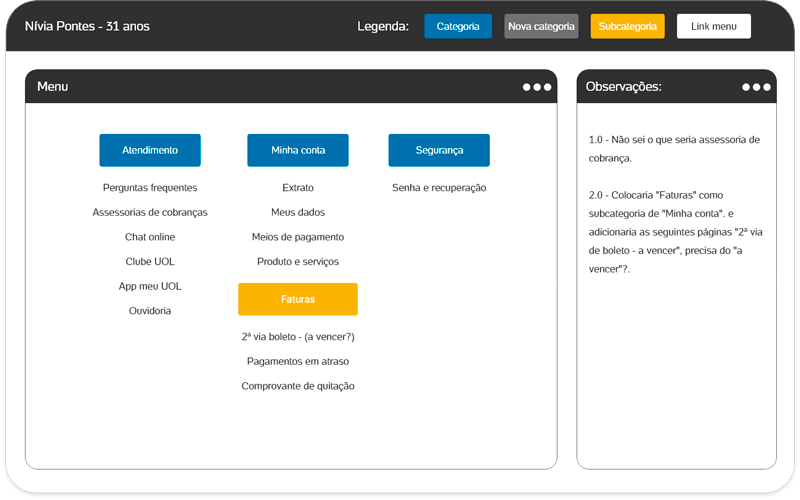Select the Minha conta category

[x=298, y=150]
